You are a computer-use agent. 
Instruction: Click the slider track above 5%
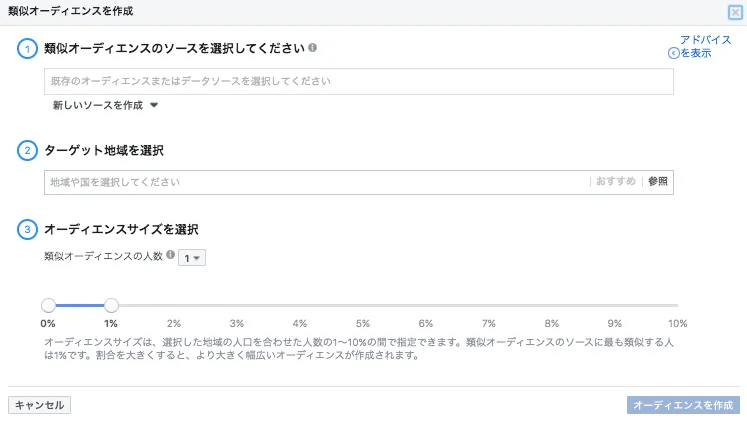click(363, 305)
